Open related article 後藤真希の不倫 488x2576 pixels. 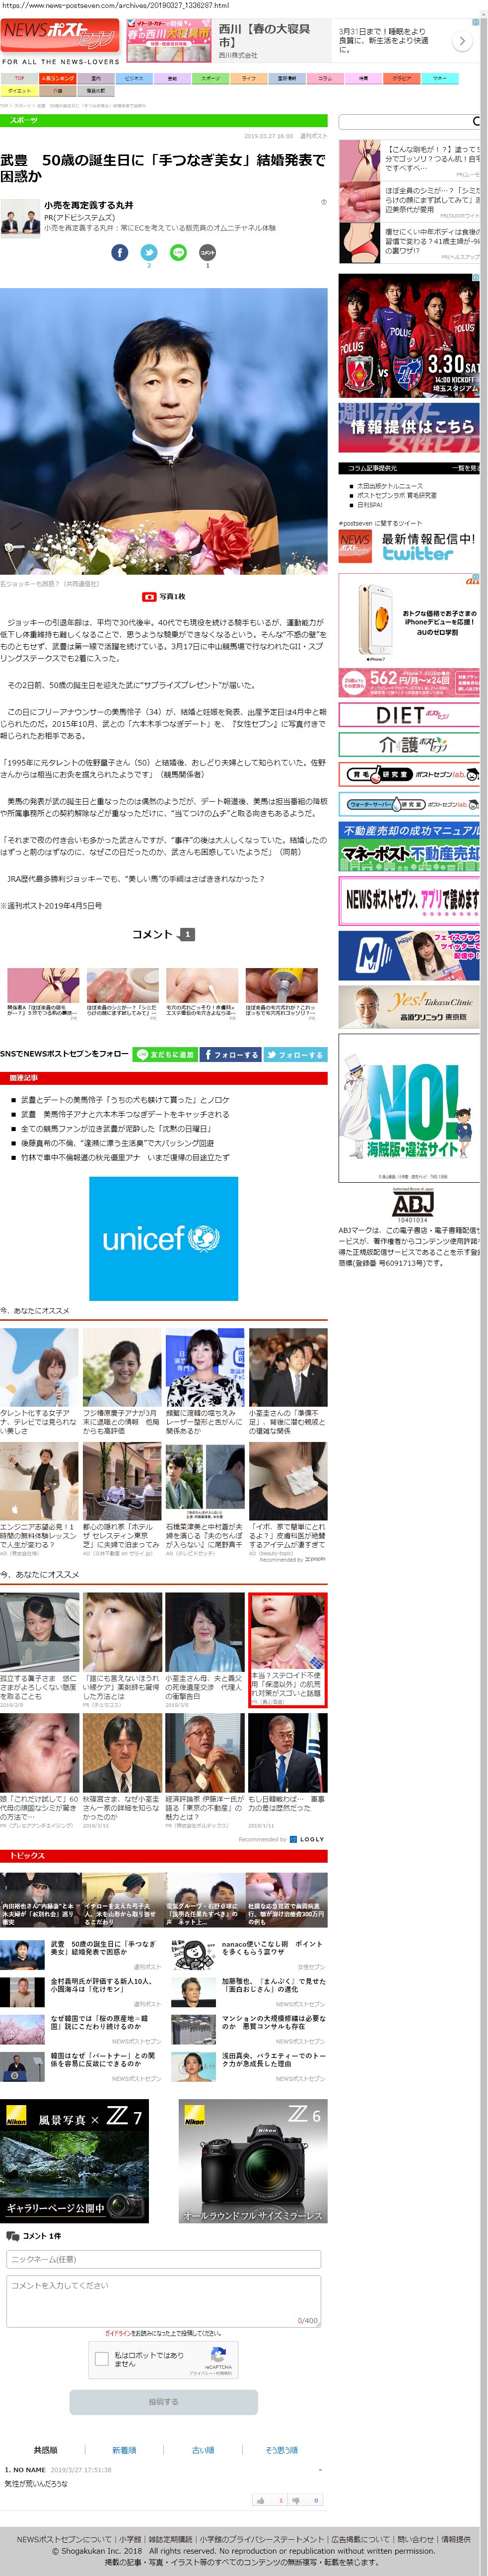point(117,1142)
